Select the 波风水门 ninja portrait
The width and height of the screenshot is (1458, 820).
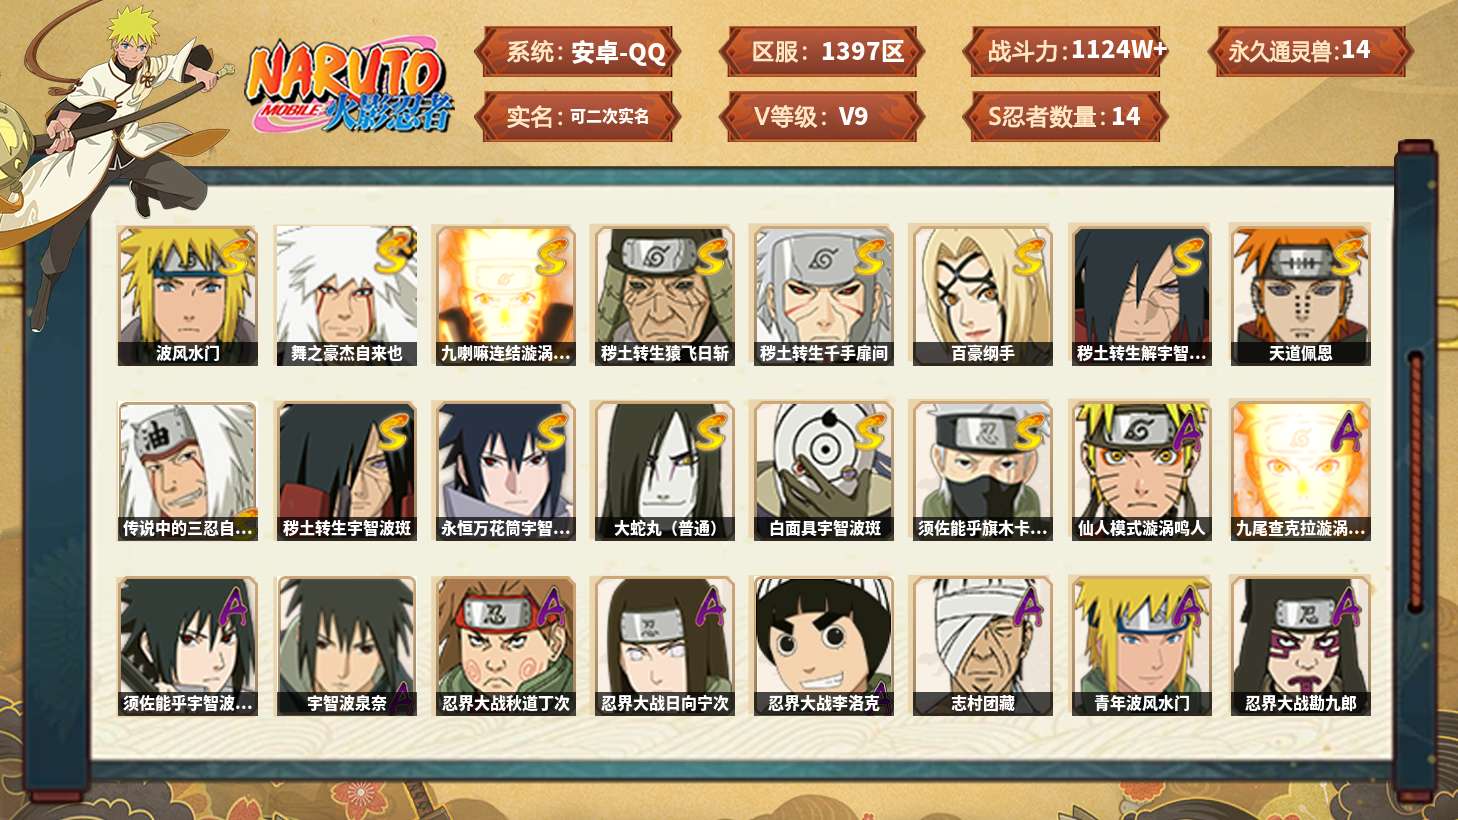pos(187,296)
